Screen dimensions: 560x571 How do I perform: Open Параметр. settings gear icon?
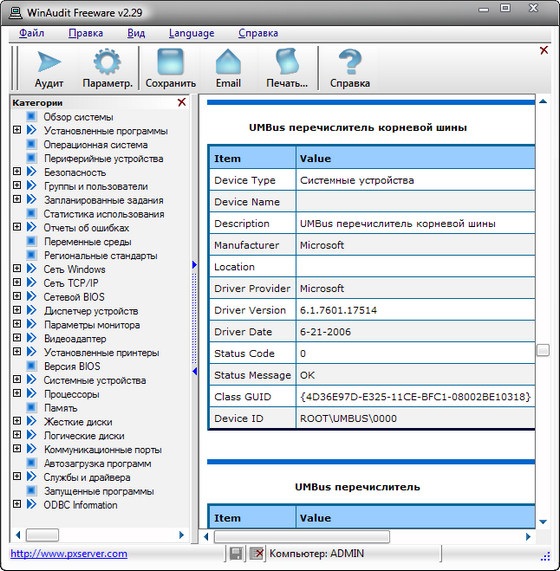(107, 69)
